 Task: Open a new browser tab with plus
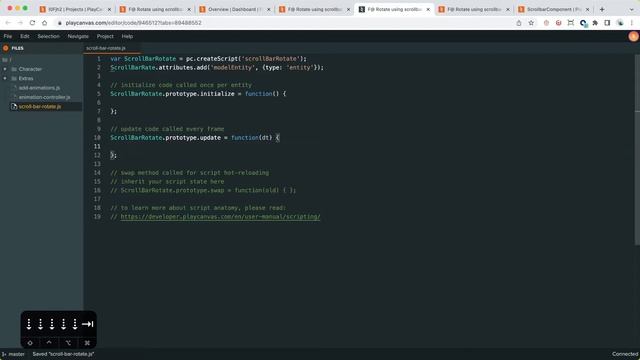(x=602, y=9)
